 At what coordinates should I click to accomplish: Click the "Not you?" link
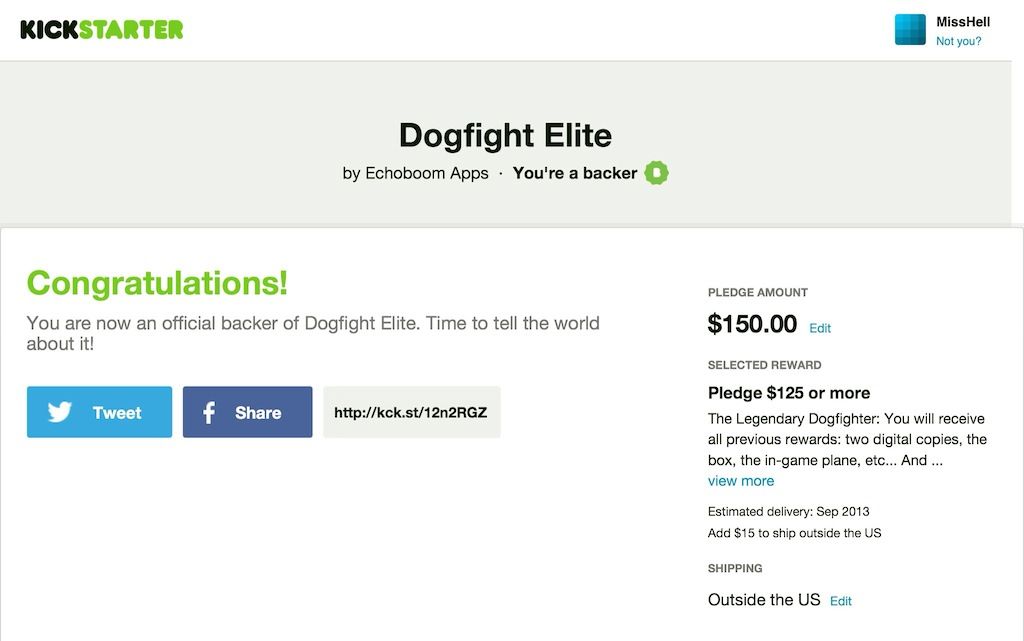click(x=958, y=42)
